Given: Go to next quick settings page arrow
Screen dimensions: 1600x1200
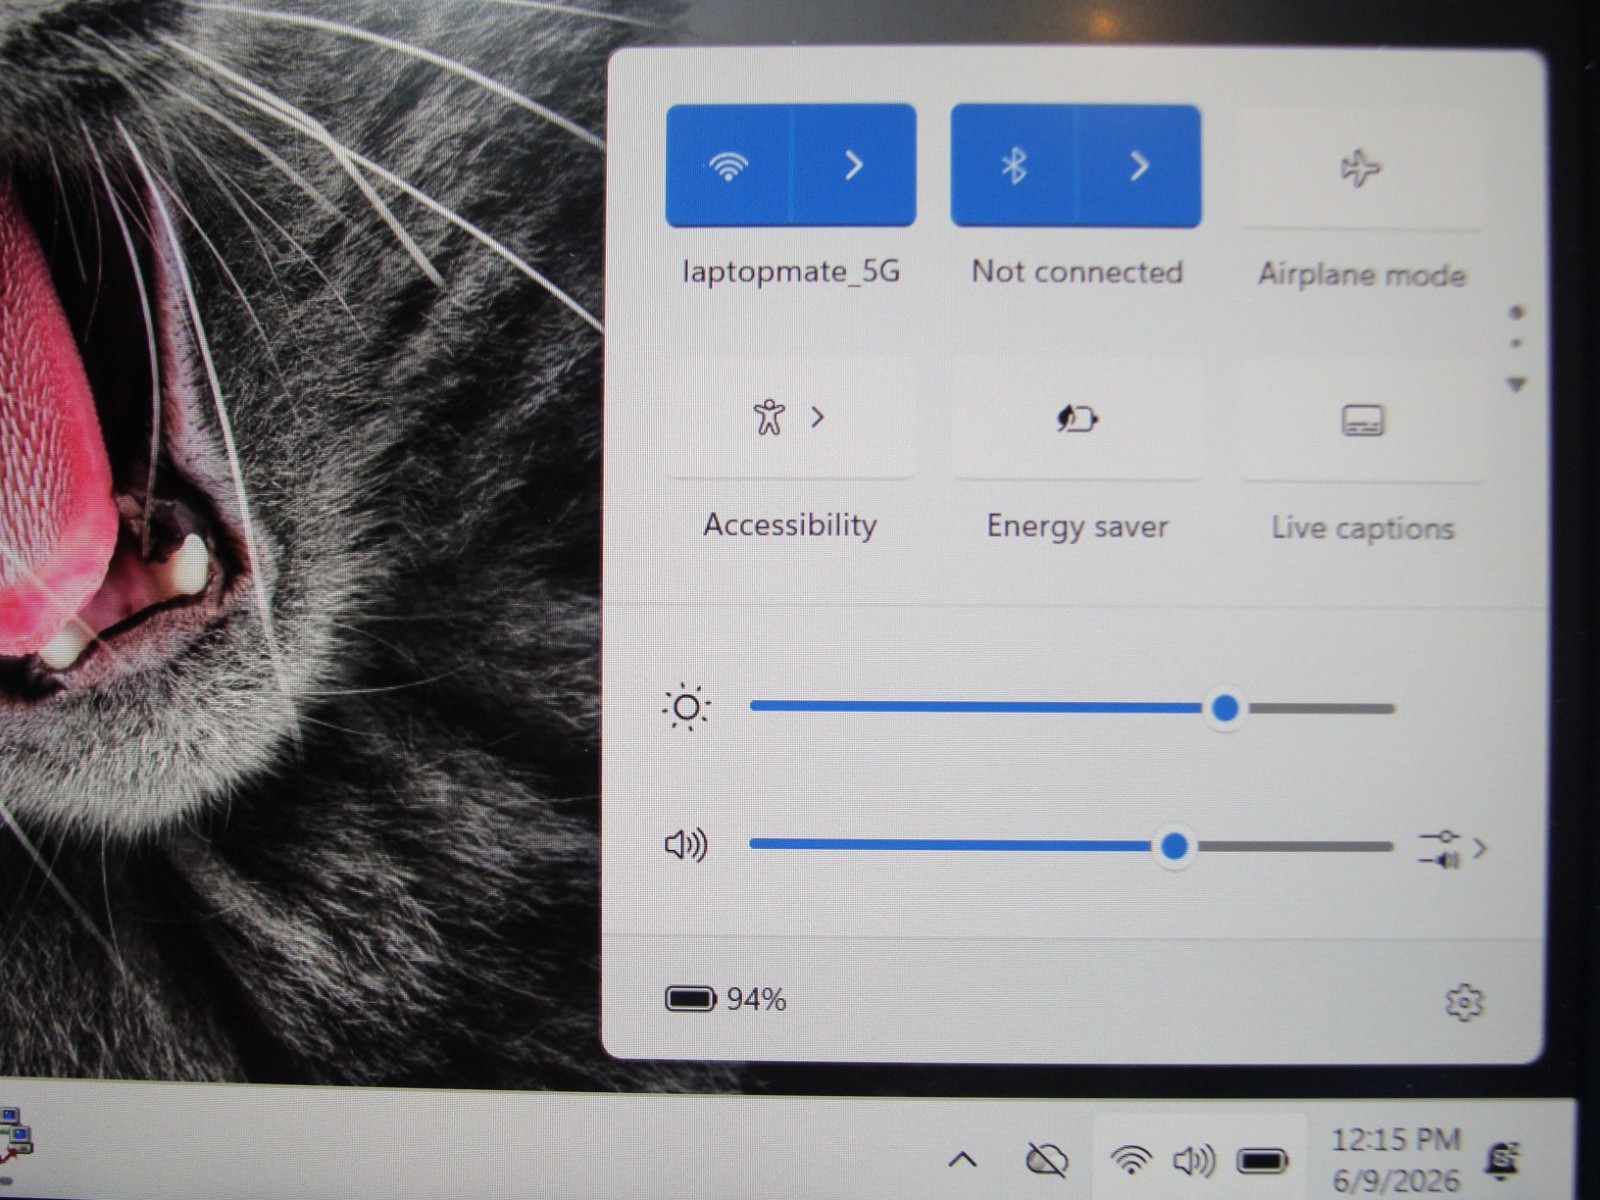Looking at the screenshot, I should click(x=1517, y=384).
